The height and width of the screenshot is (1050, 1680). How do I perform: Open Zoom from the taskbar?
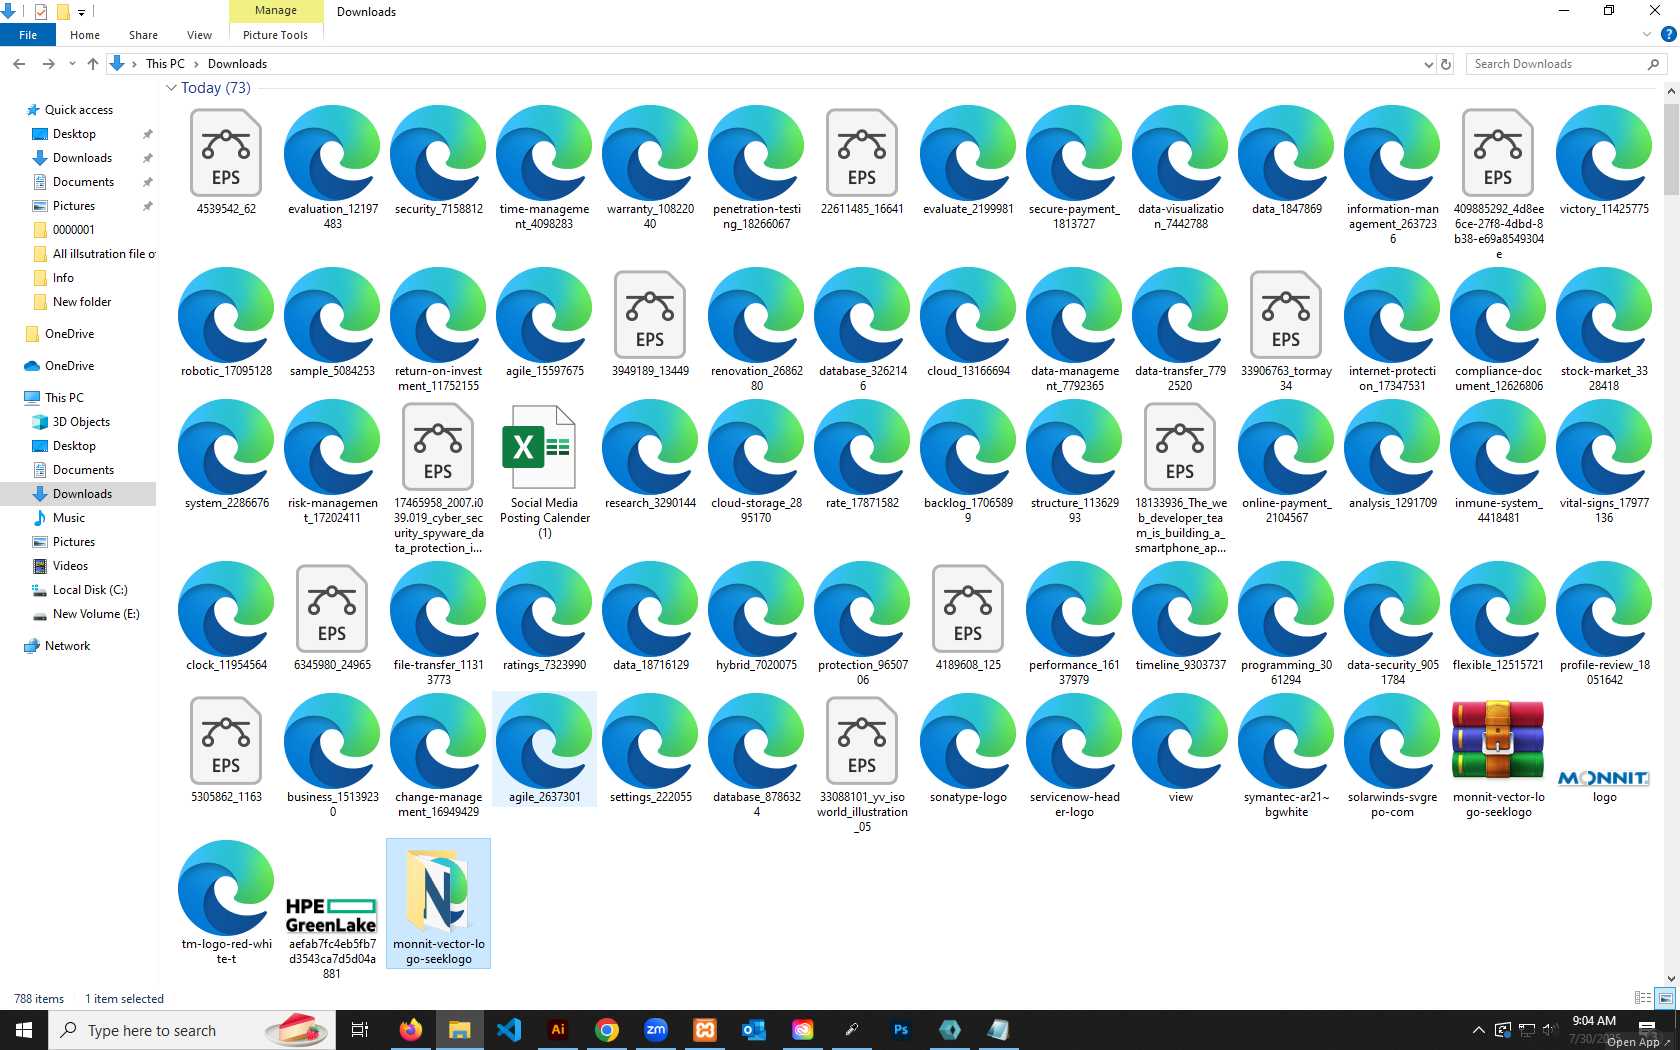656,1030
